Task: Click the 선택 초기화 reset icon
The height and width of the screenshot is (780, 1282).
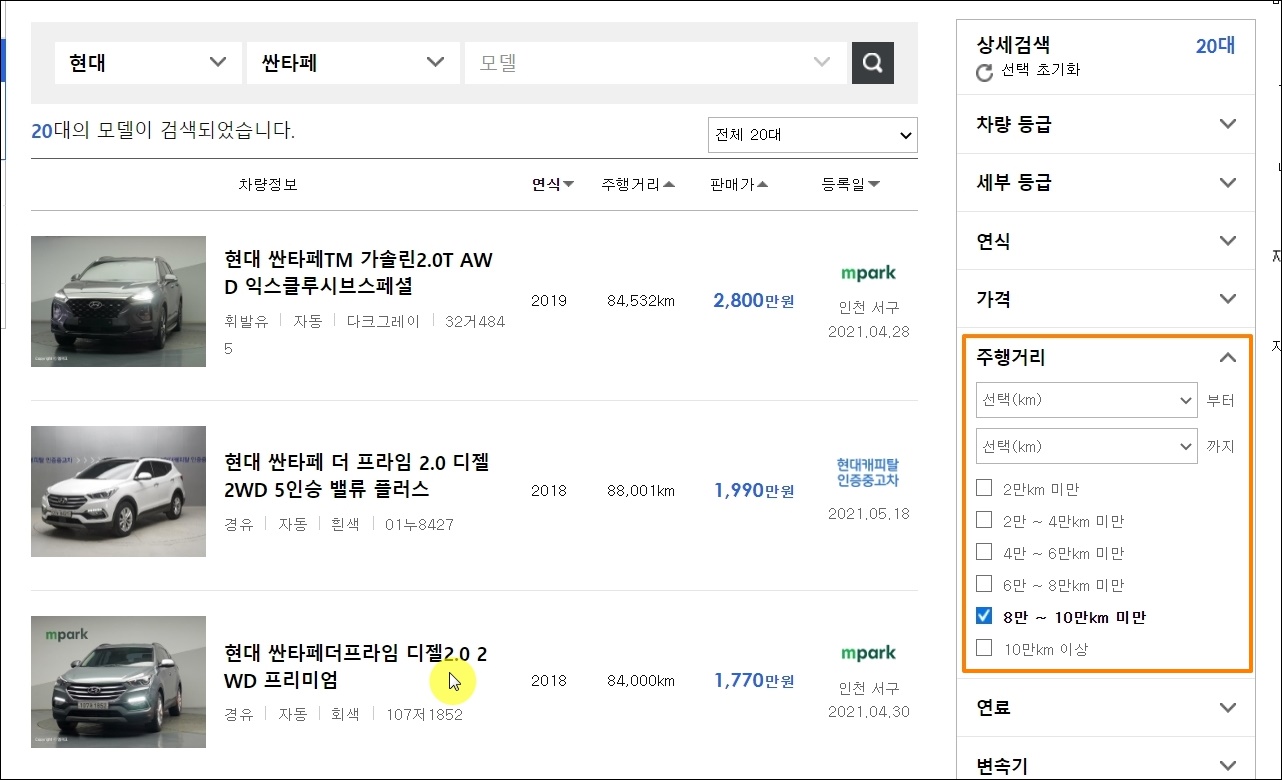Action: [x=985, y=72]
